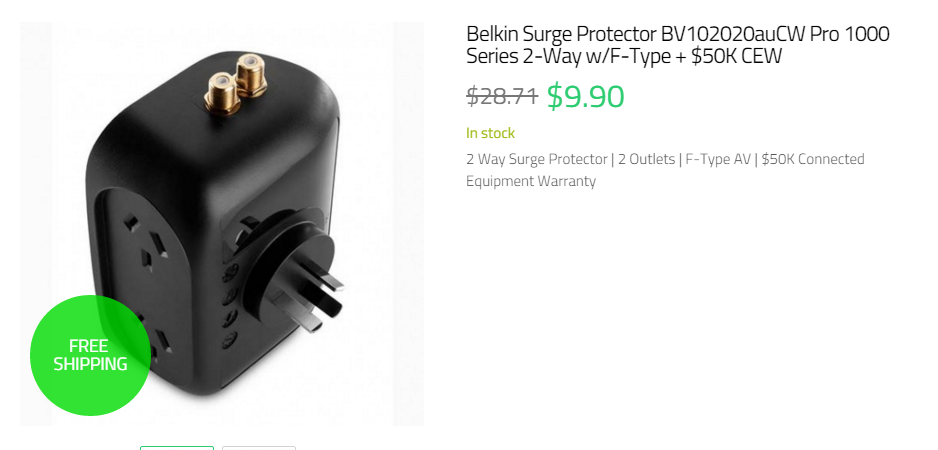Screen dimensions: 938x450
Task: Click 'Series 2-Way w/F-Type' title line
Action: pos(568,56)
